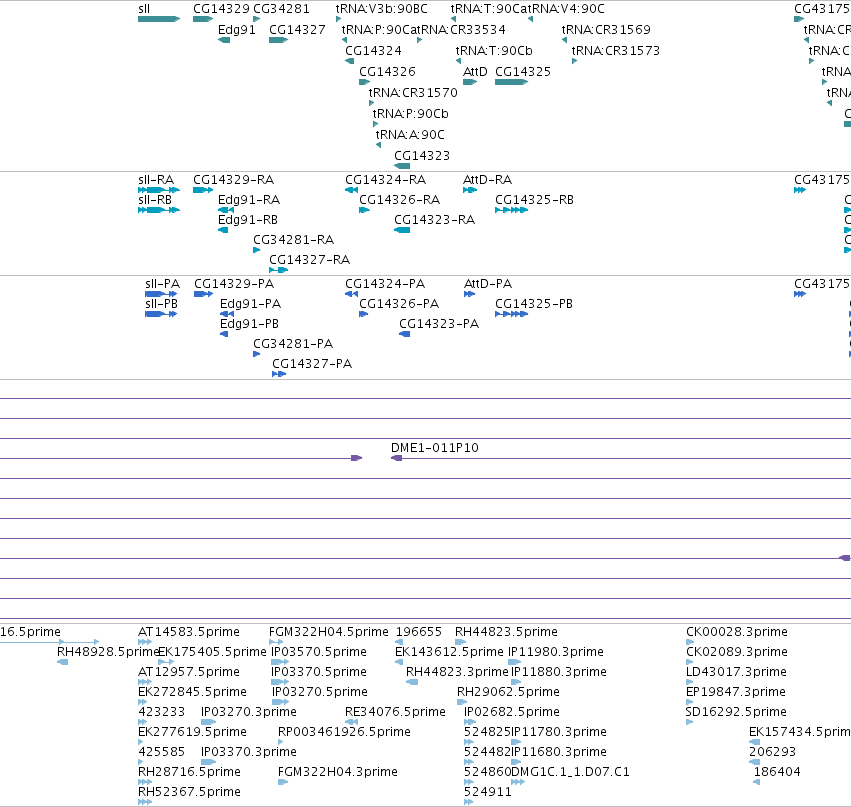
Task: Click the CG14329-PA protein label
Action: pyautogui.click(x=234, y=284)
